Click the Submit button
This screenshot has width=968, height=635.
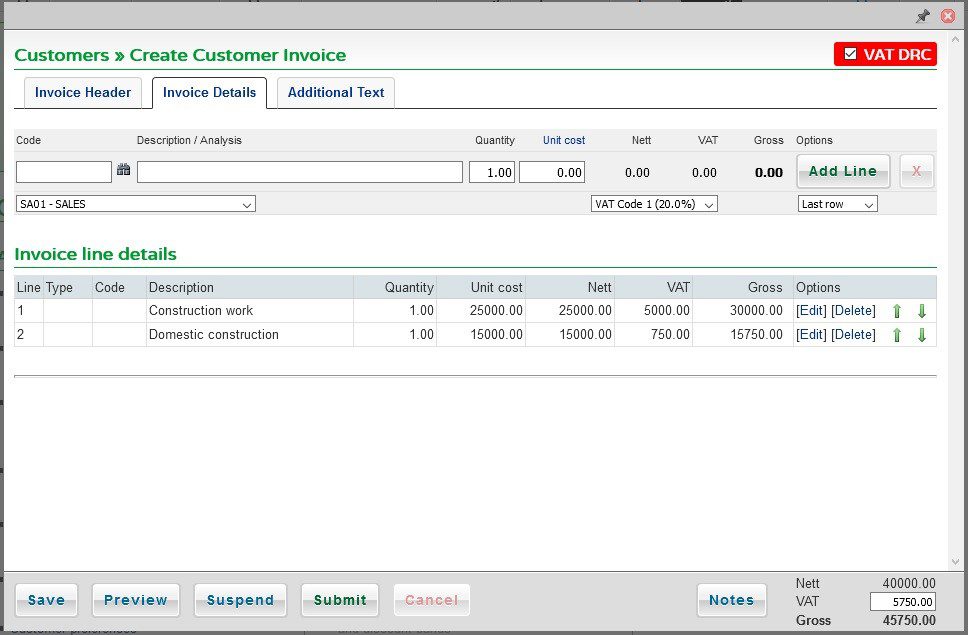tap(340, 600)
